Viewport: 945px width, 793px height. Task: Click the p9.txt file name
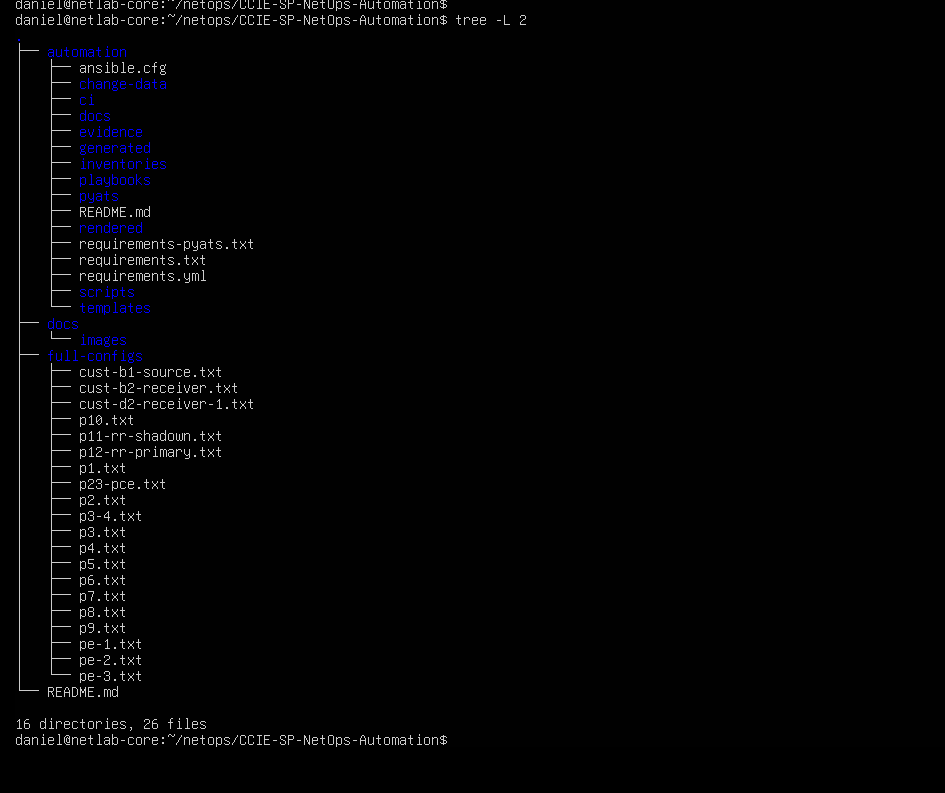pos(102,628)
